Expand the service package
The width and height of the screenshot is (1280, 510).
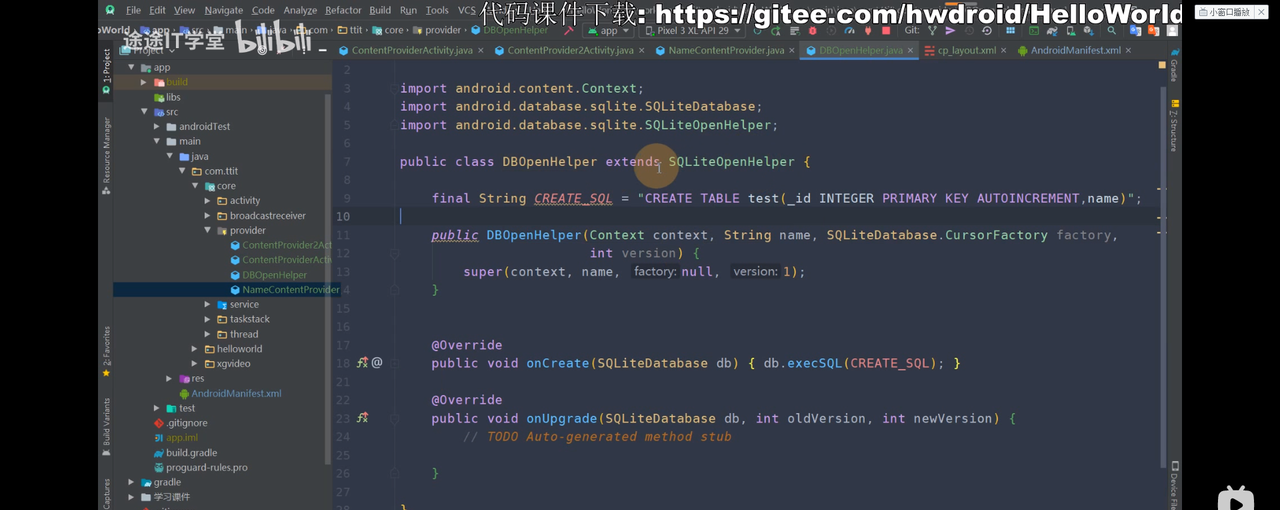point(208,304)
